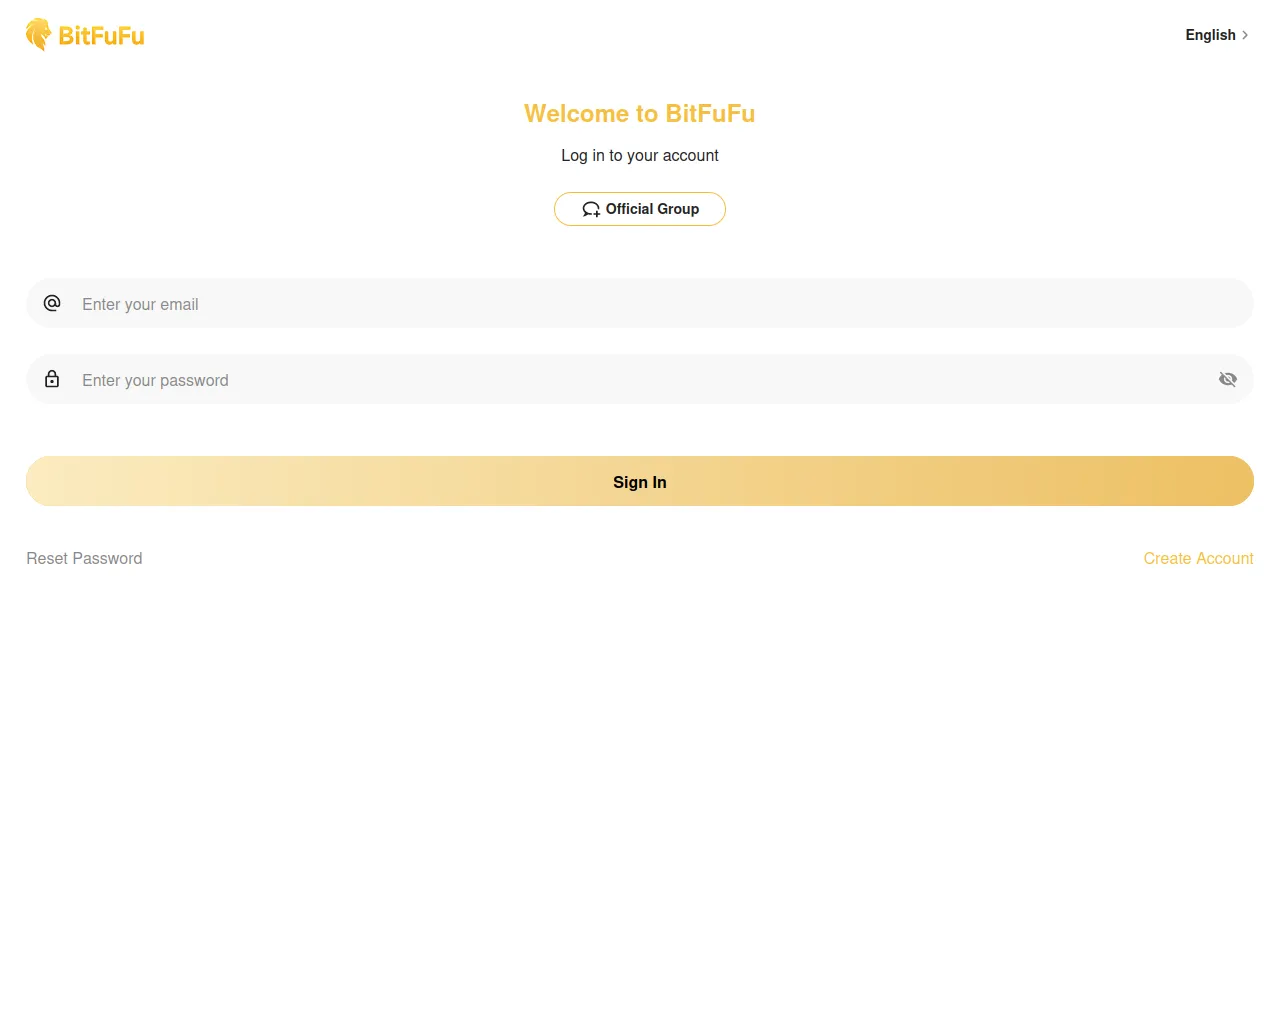
Task: Open the Reset Password link
Action: (x=84, y=558)
